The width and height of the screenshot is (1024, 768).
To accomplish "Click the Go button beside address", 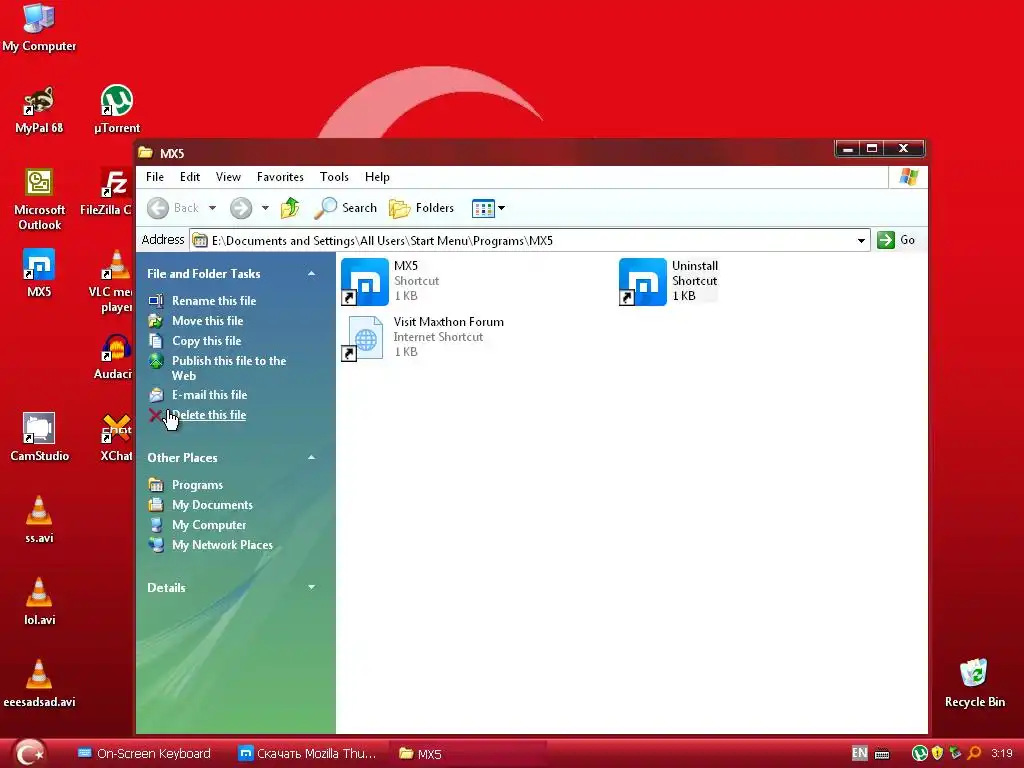I will tap(896, 240).
